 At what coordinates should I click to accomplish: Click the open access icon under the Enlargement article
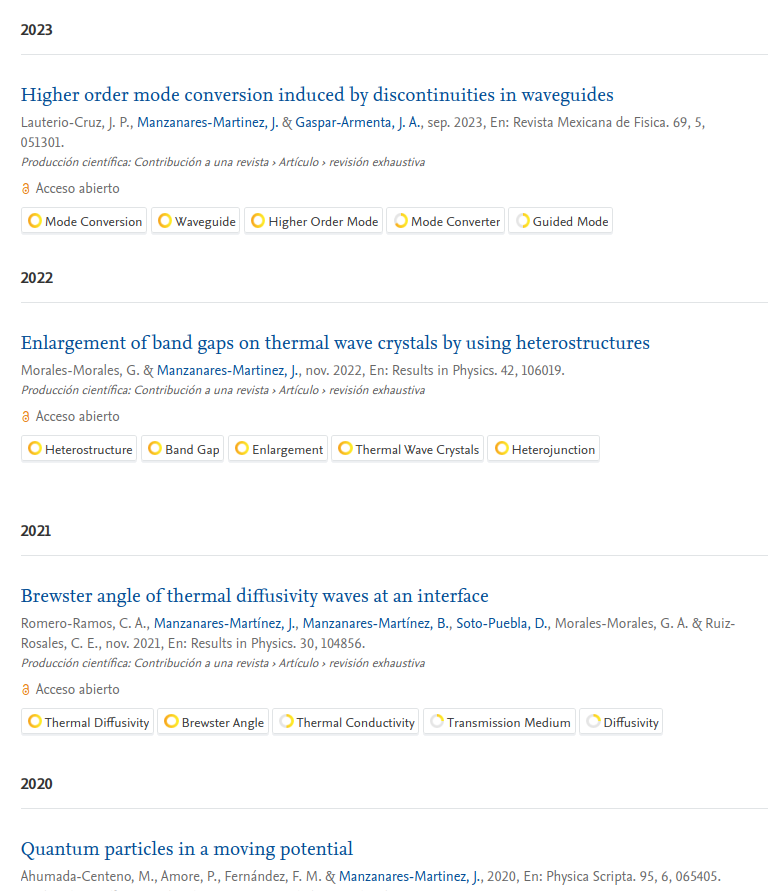point(26,417)
